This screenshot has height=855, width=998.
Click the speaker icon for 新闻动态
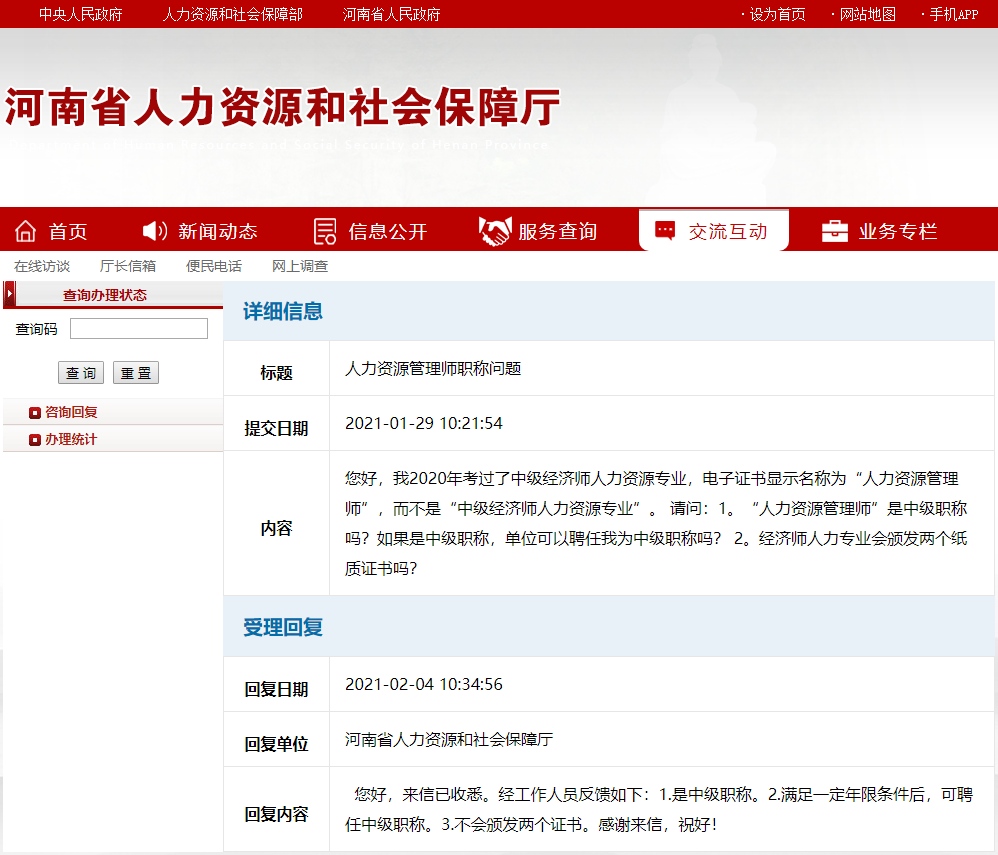click(x=155, y=231)
